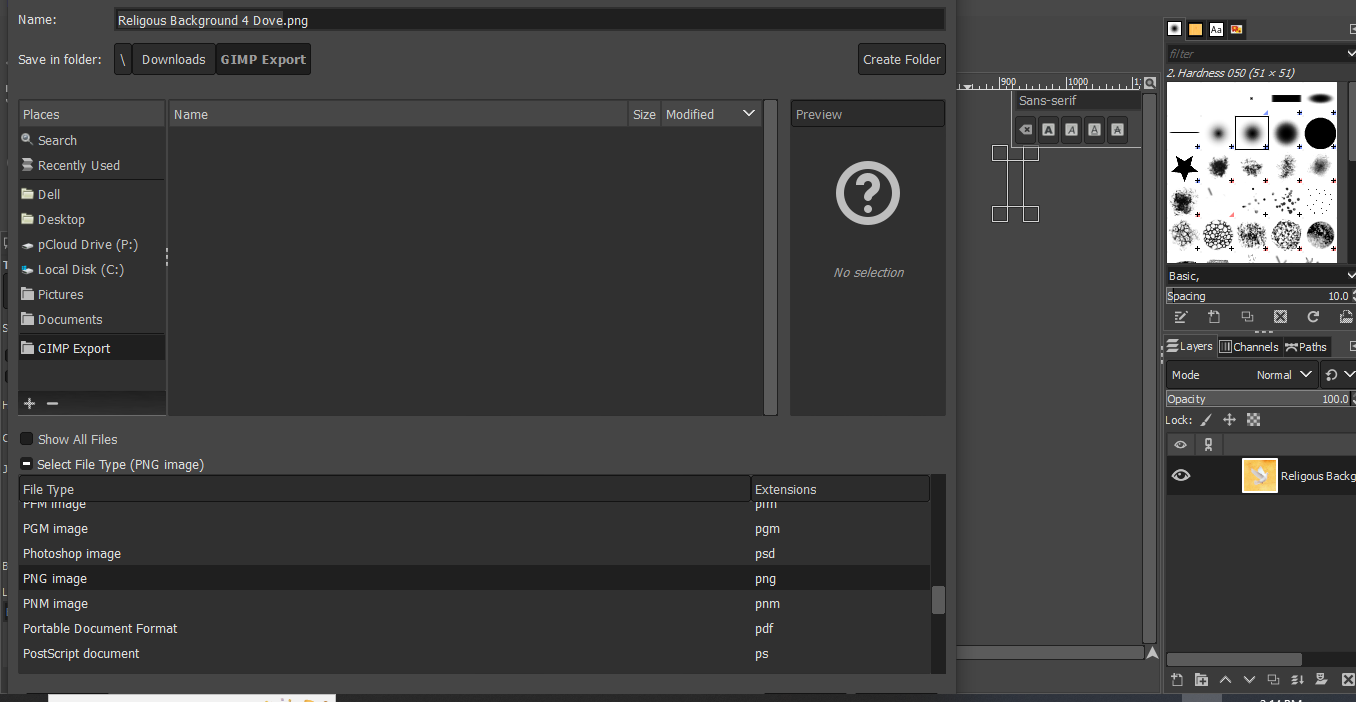Open the Document History tab icon
Viewport: 1356px width, 702px height.
coord(1237,29)
